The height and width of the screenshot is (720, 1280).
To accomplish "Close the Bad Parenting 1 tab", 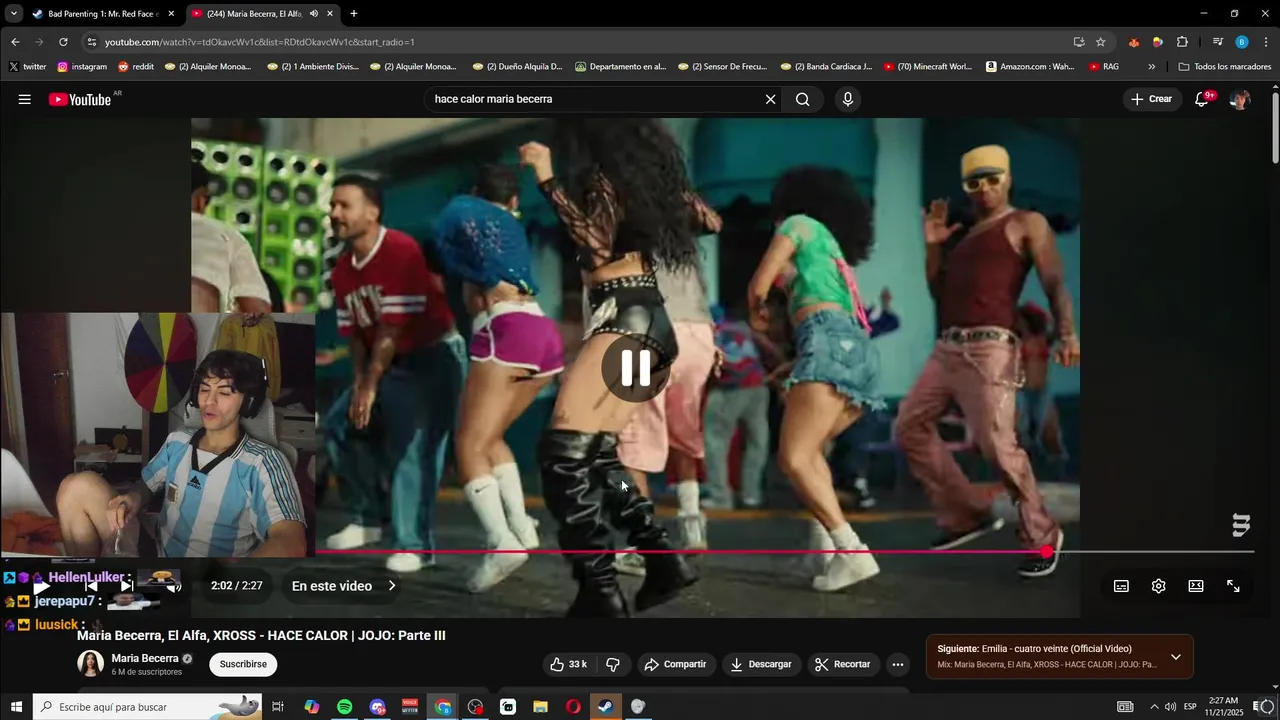I will point(171,14).
